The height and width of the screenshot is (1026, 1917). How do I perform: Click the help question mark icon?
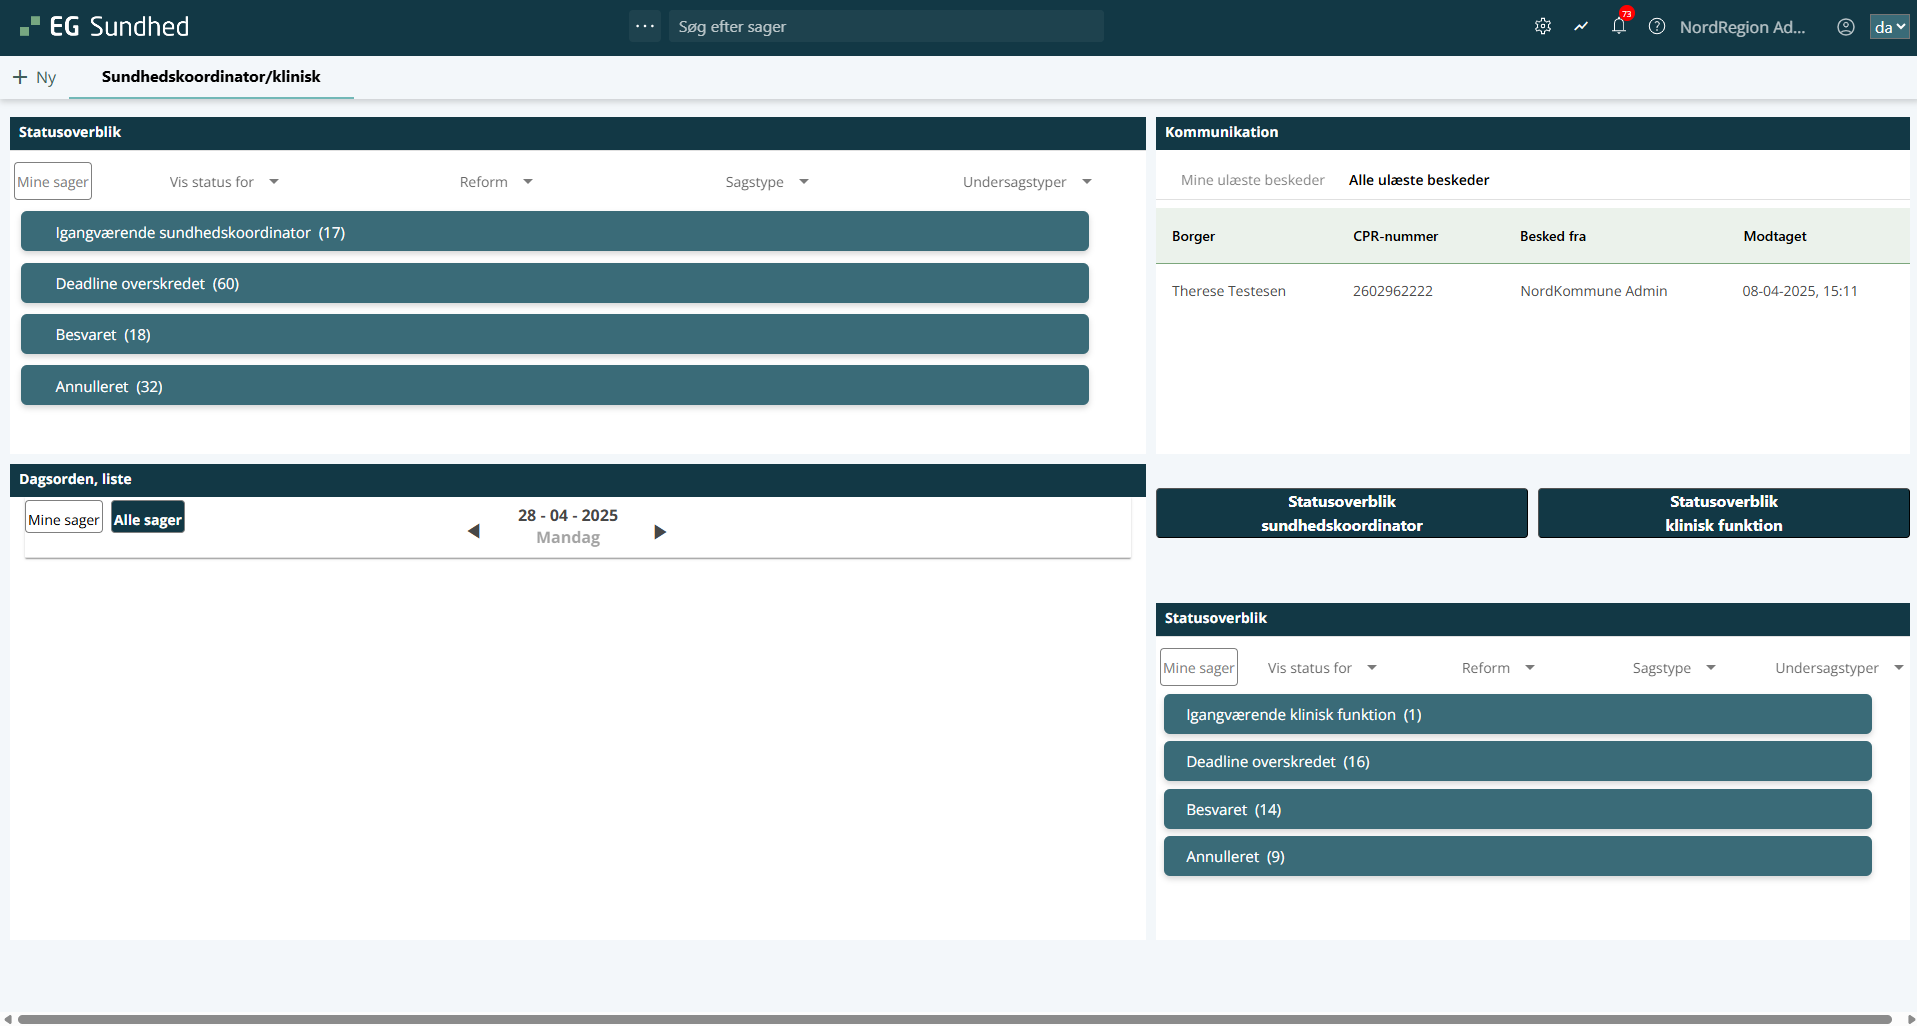pos(1657,27)
